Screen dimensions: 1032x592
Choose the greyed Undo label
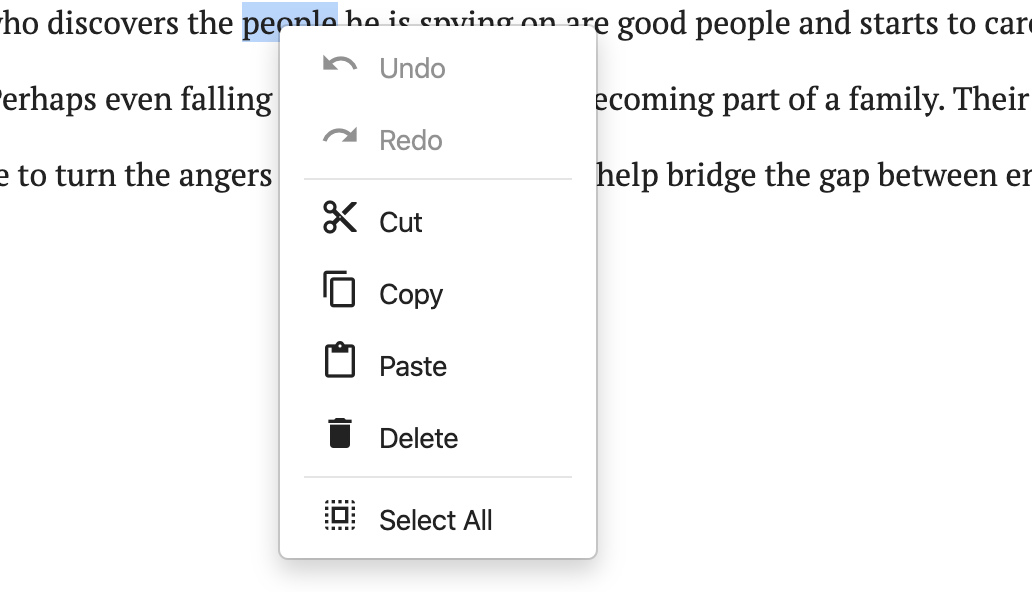(x=412, y=68)
